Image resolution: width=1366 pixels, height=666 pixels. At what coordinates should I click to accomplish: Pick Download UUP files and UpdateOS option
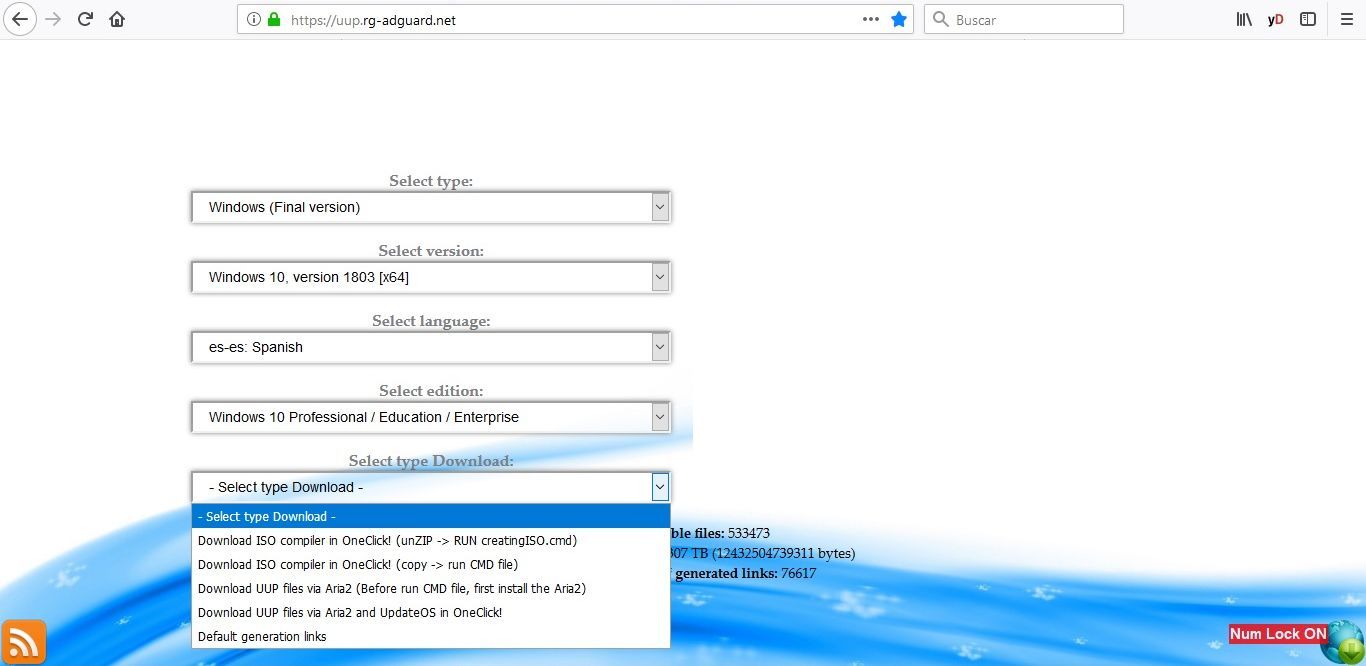[x=350, y=612]
